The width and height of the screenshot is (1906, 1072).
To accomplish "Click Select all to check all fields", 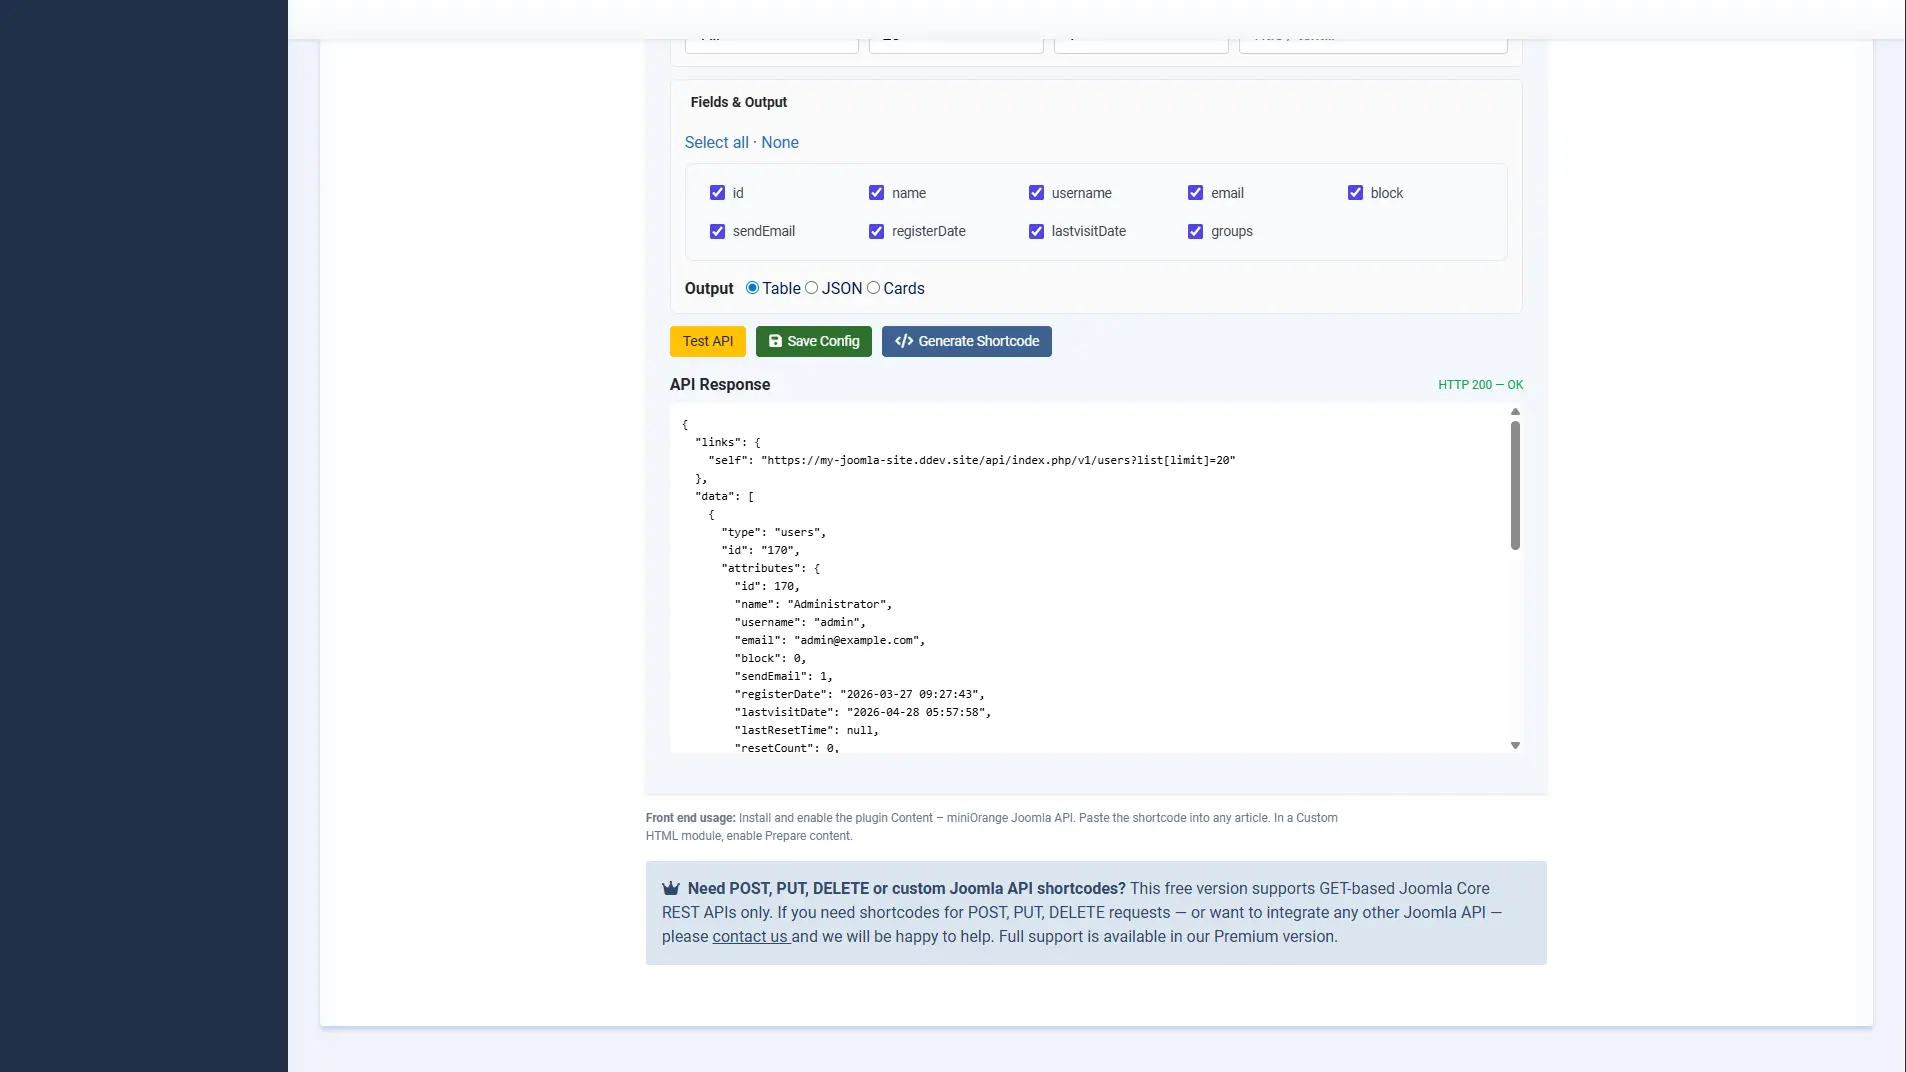I will tap(718, 142).
